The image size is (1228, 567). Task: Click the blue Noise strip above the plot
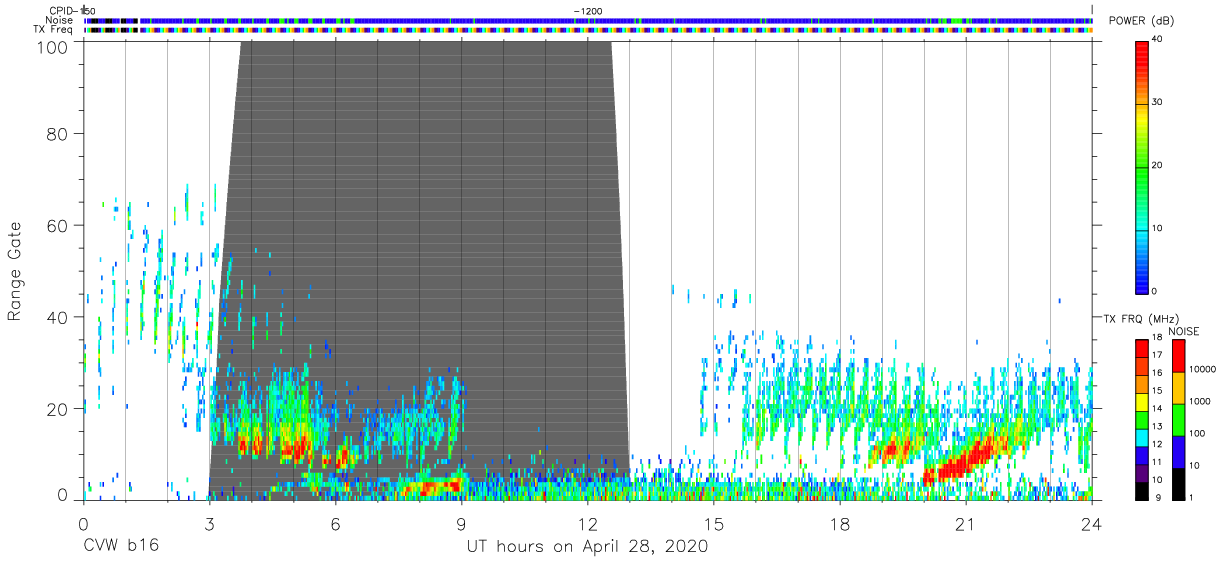[588, 20]
